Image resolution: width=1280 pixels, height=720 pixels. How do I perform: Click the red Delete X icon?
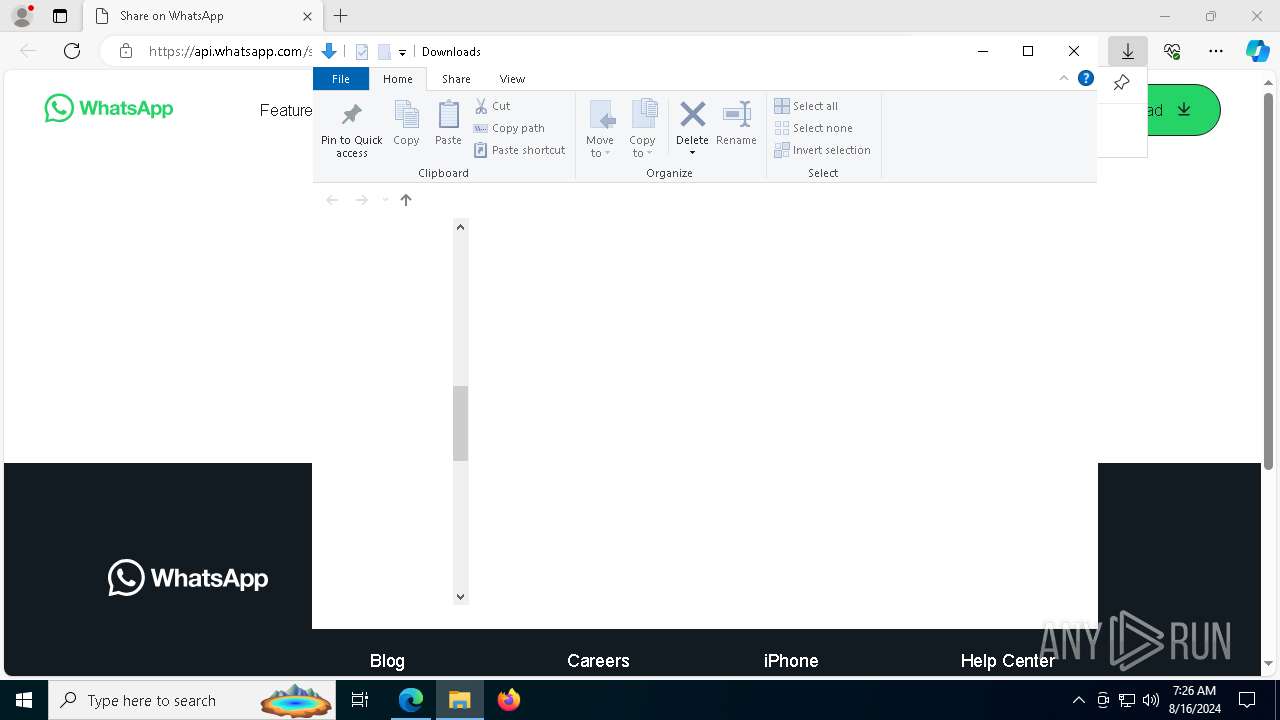pyautogui.click(x=692, y=114)
